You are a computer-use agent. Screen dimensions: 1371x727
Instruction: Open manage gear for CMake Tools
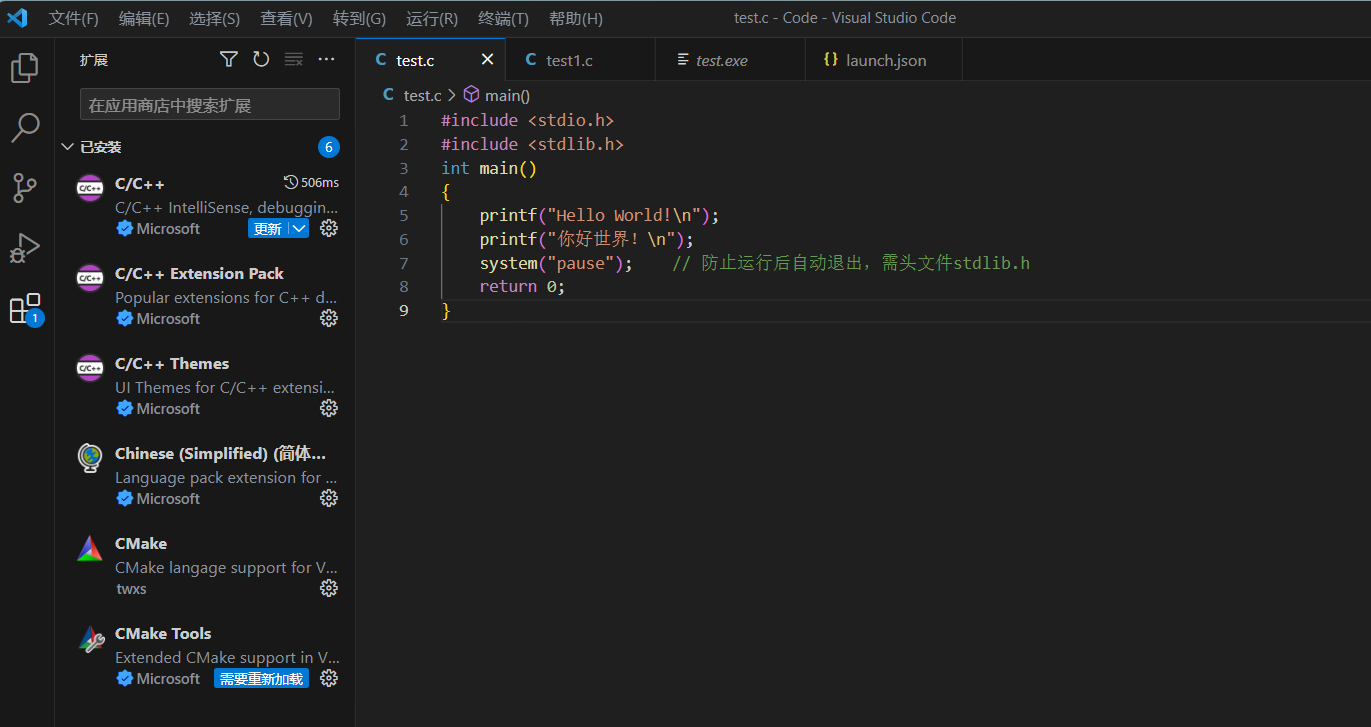coord(328,678)
